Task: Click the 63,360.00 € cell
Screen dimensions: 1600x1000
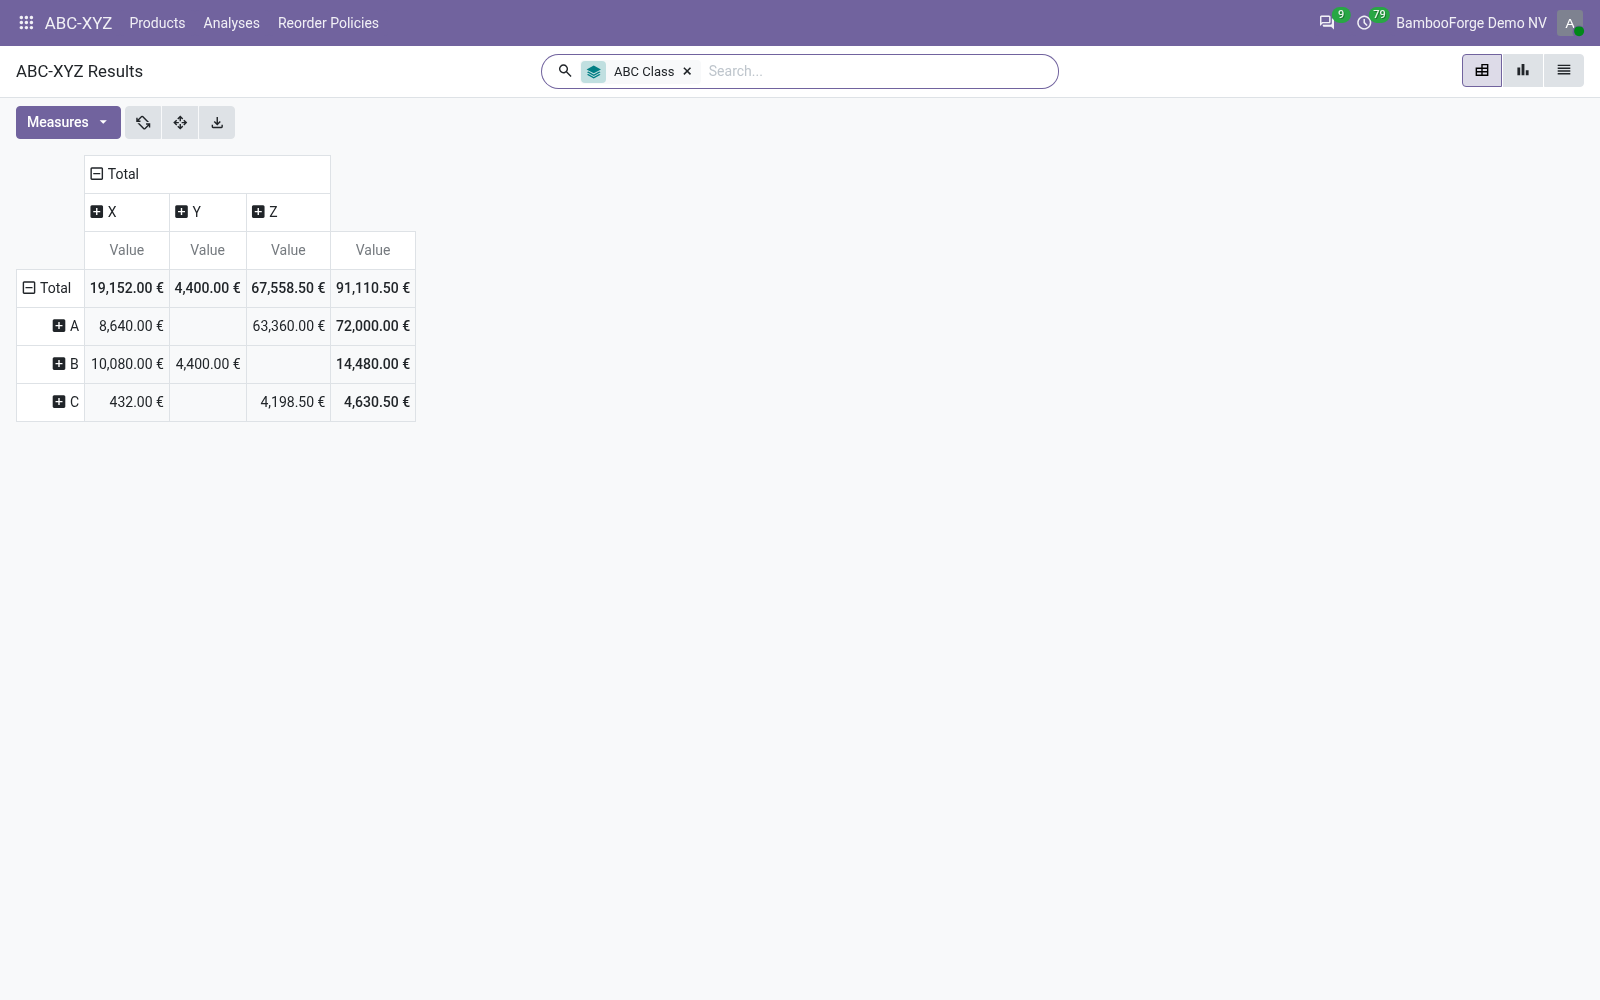Action: click(x=288, y=326)
